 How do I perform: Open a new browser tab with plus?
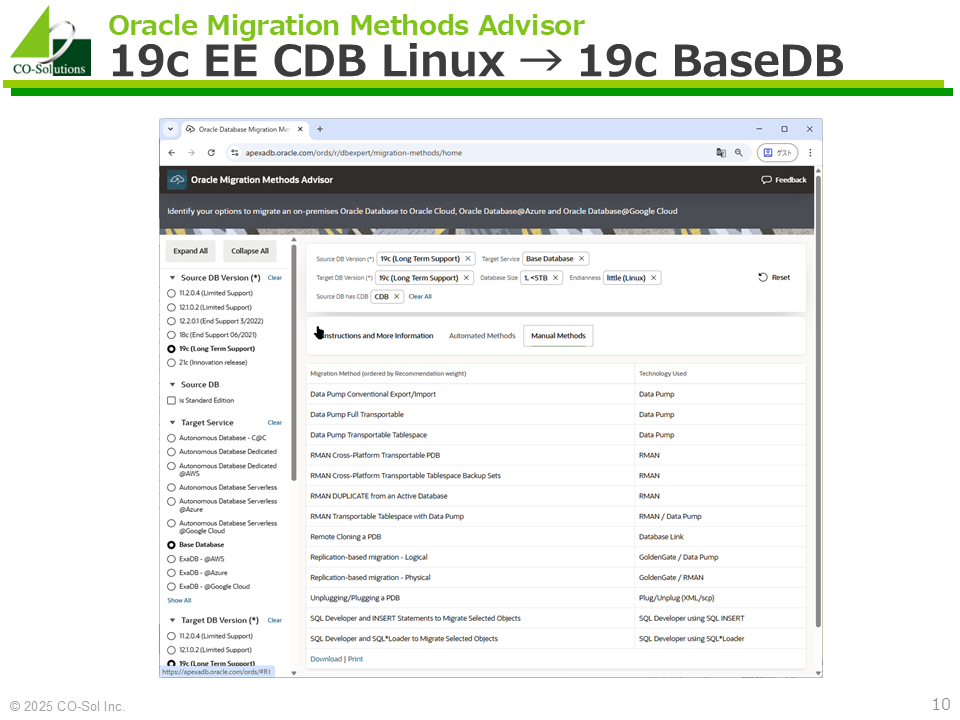[320, 129]
